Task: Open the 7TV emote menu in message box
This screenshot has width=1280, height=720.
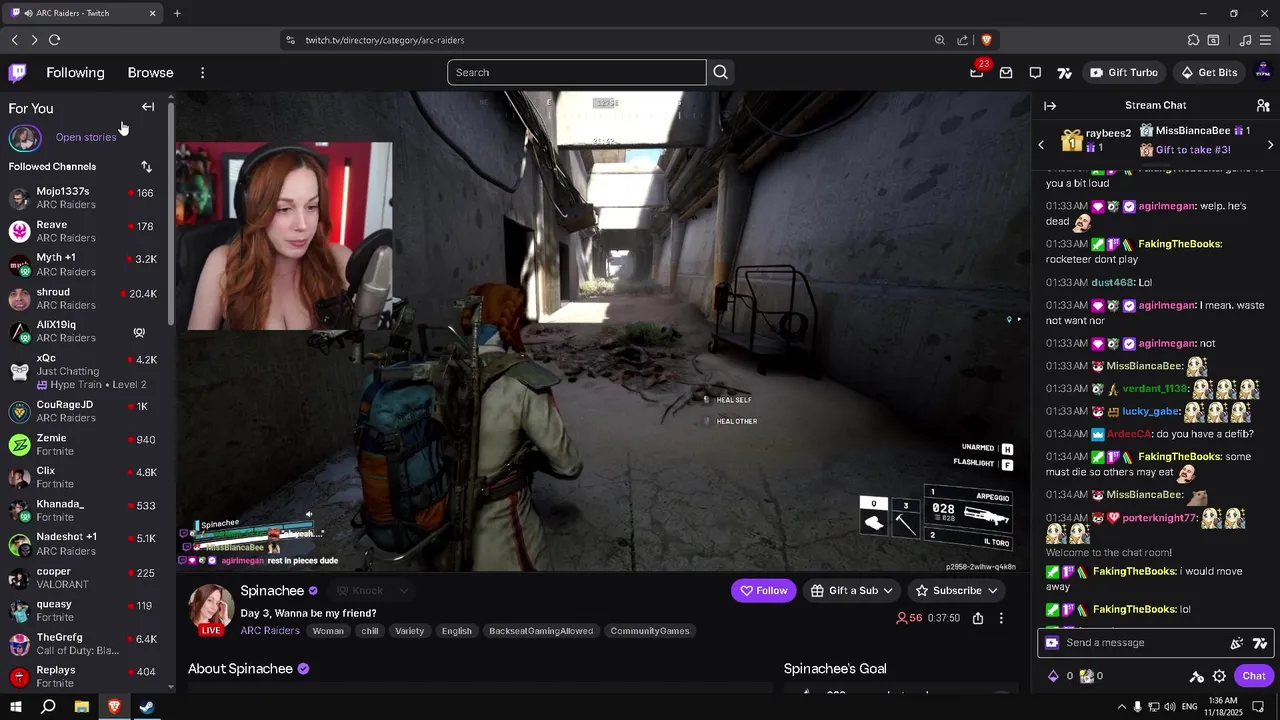Action: point(1260,643)
